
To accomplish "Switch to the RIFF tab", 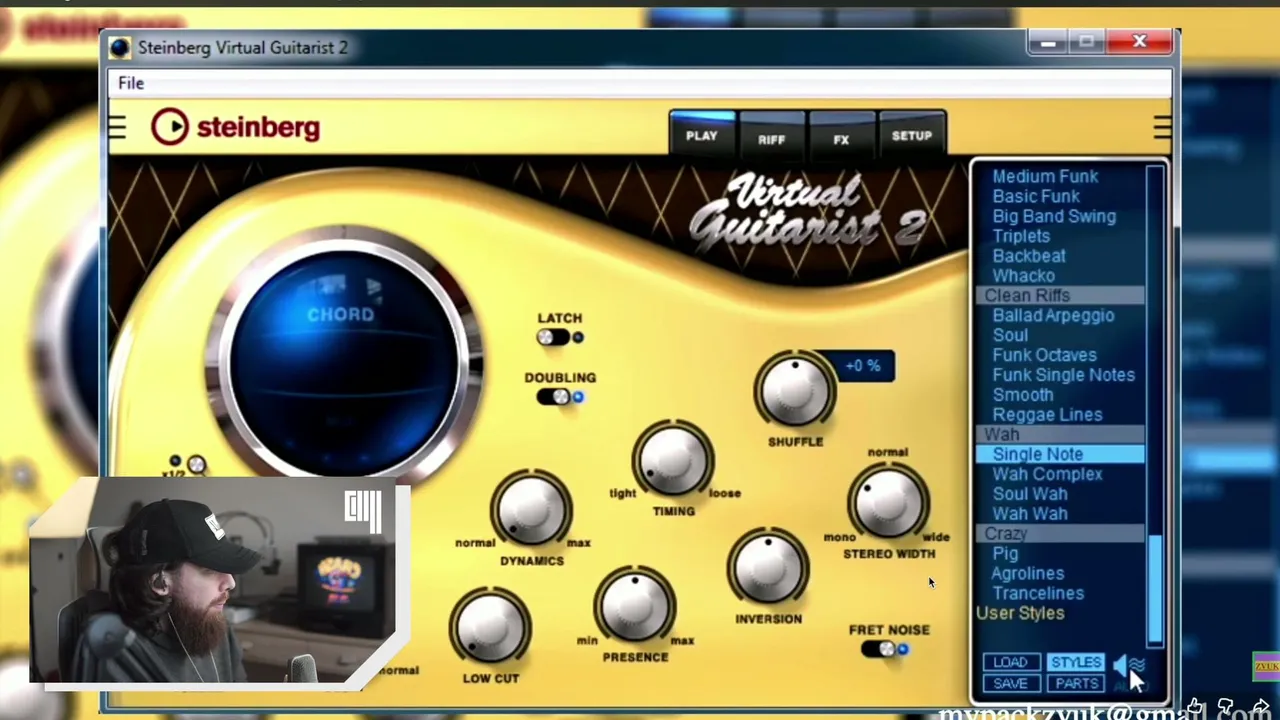I will click(x=771, y=137).
